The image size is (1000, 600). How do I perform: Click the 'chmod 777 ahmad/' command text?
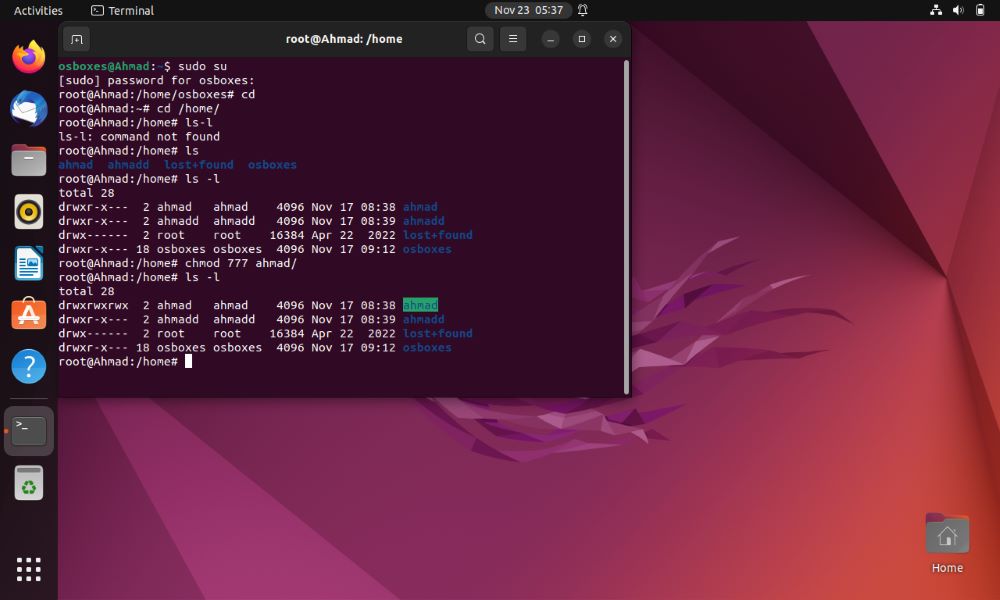pos(241,263)
